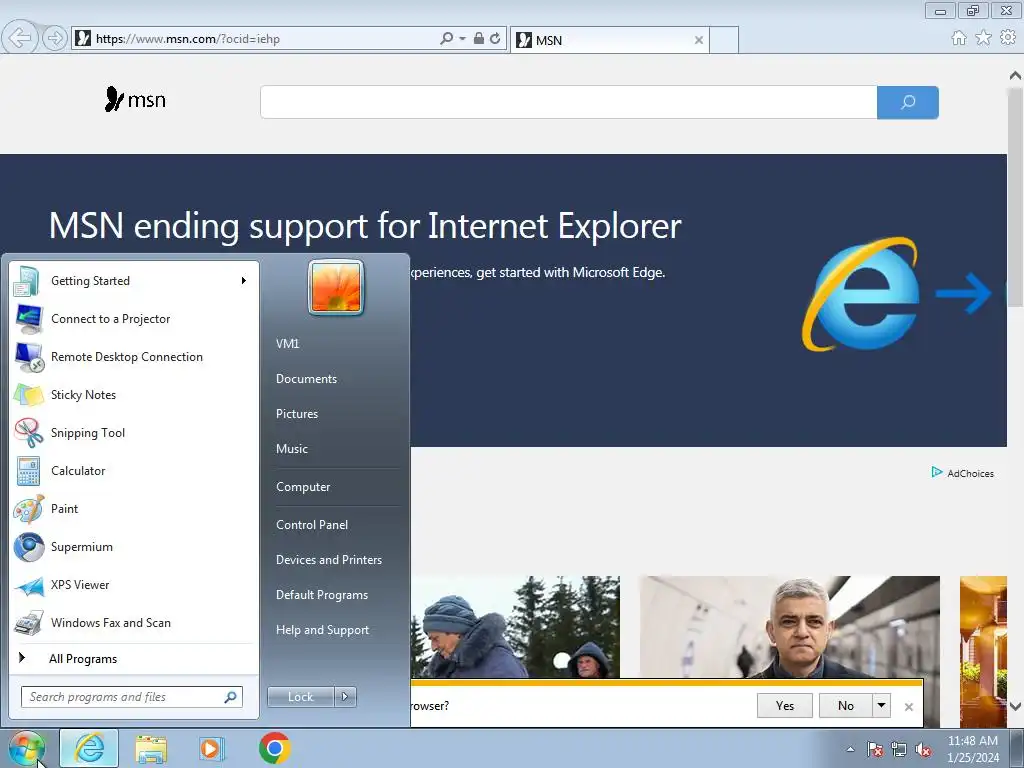Click the Action Center flag tray icon
The image size is (1024, 768).
[x=875, y=749]
